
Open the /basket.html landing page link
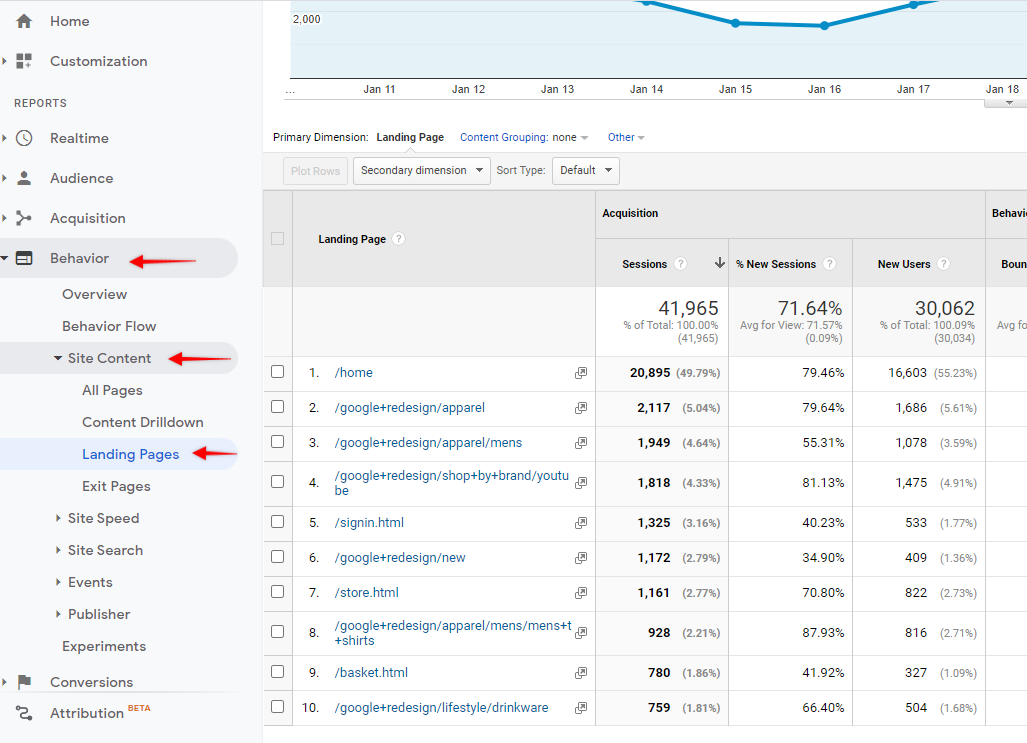pyautogui.click(x=370, y=672)
